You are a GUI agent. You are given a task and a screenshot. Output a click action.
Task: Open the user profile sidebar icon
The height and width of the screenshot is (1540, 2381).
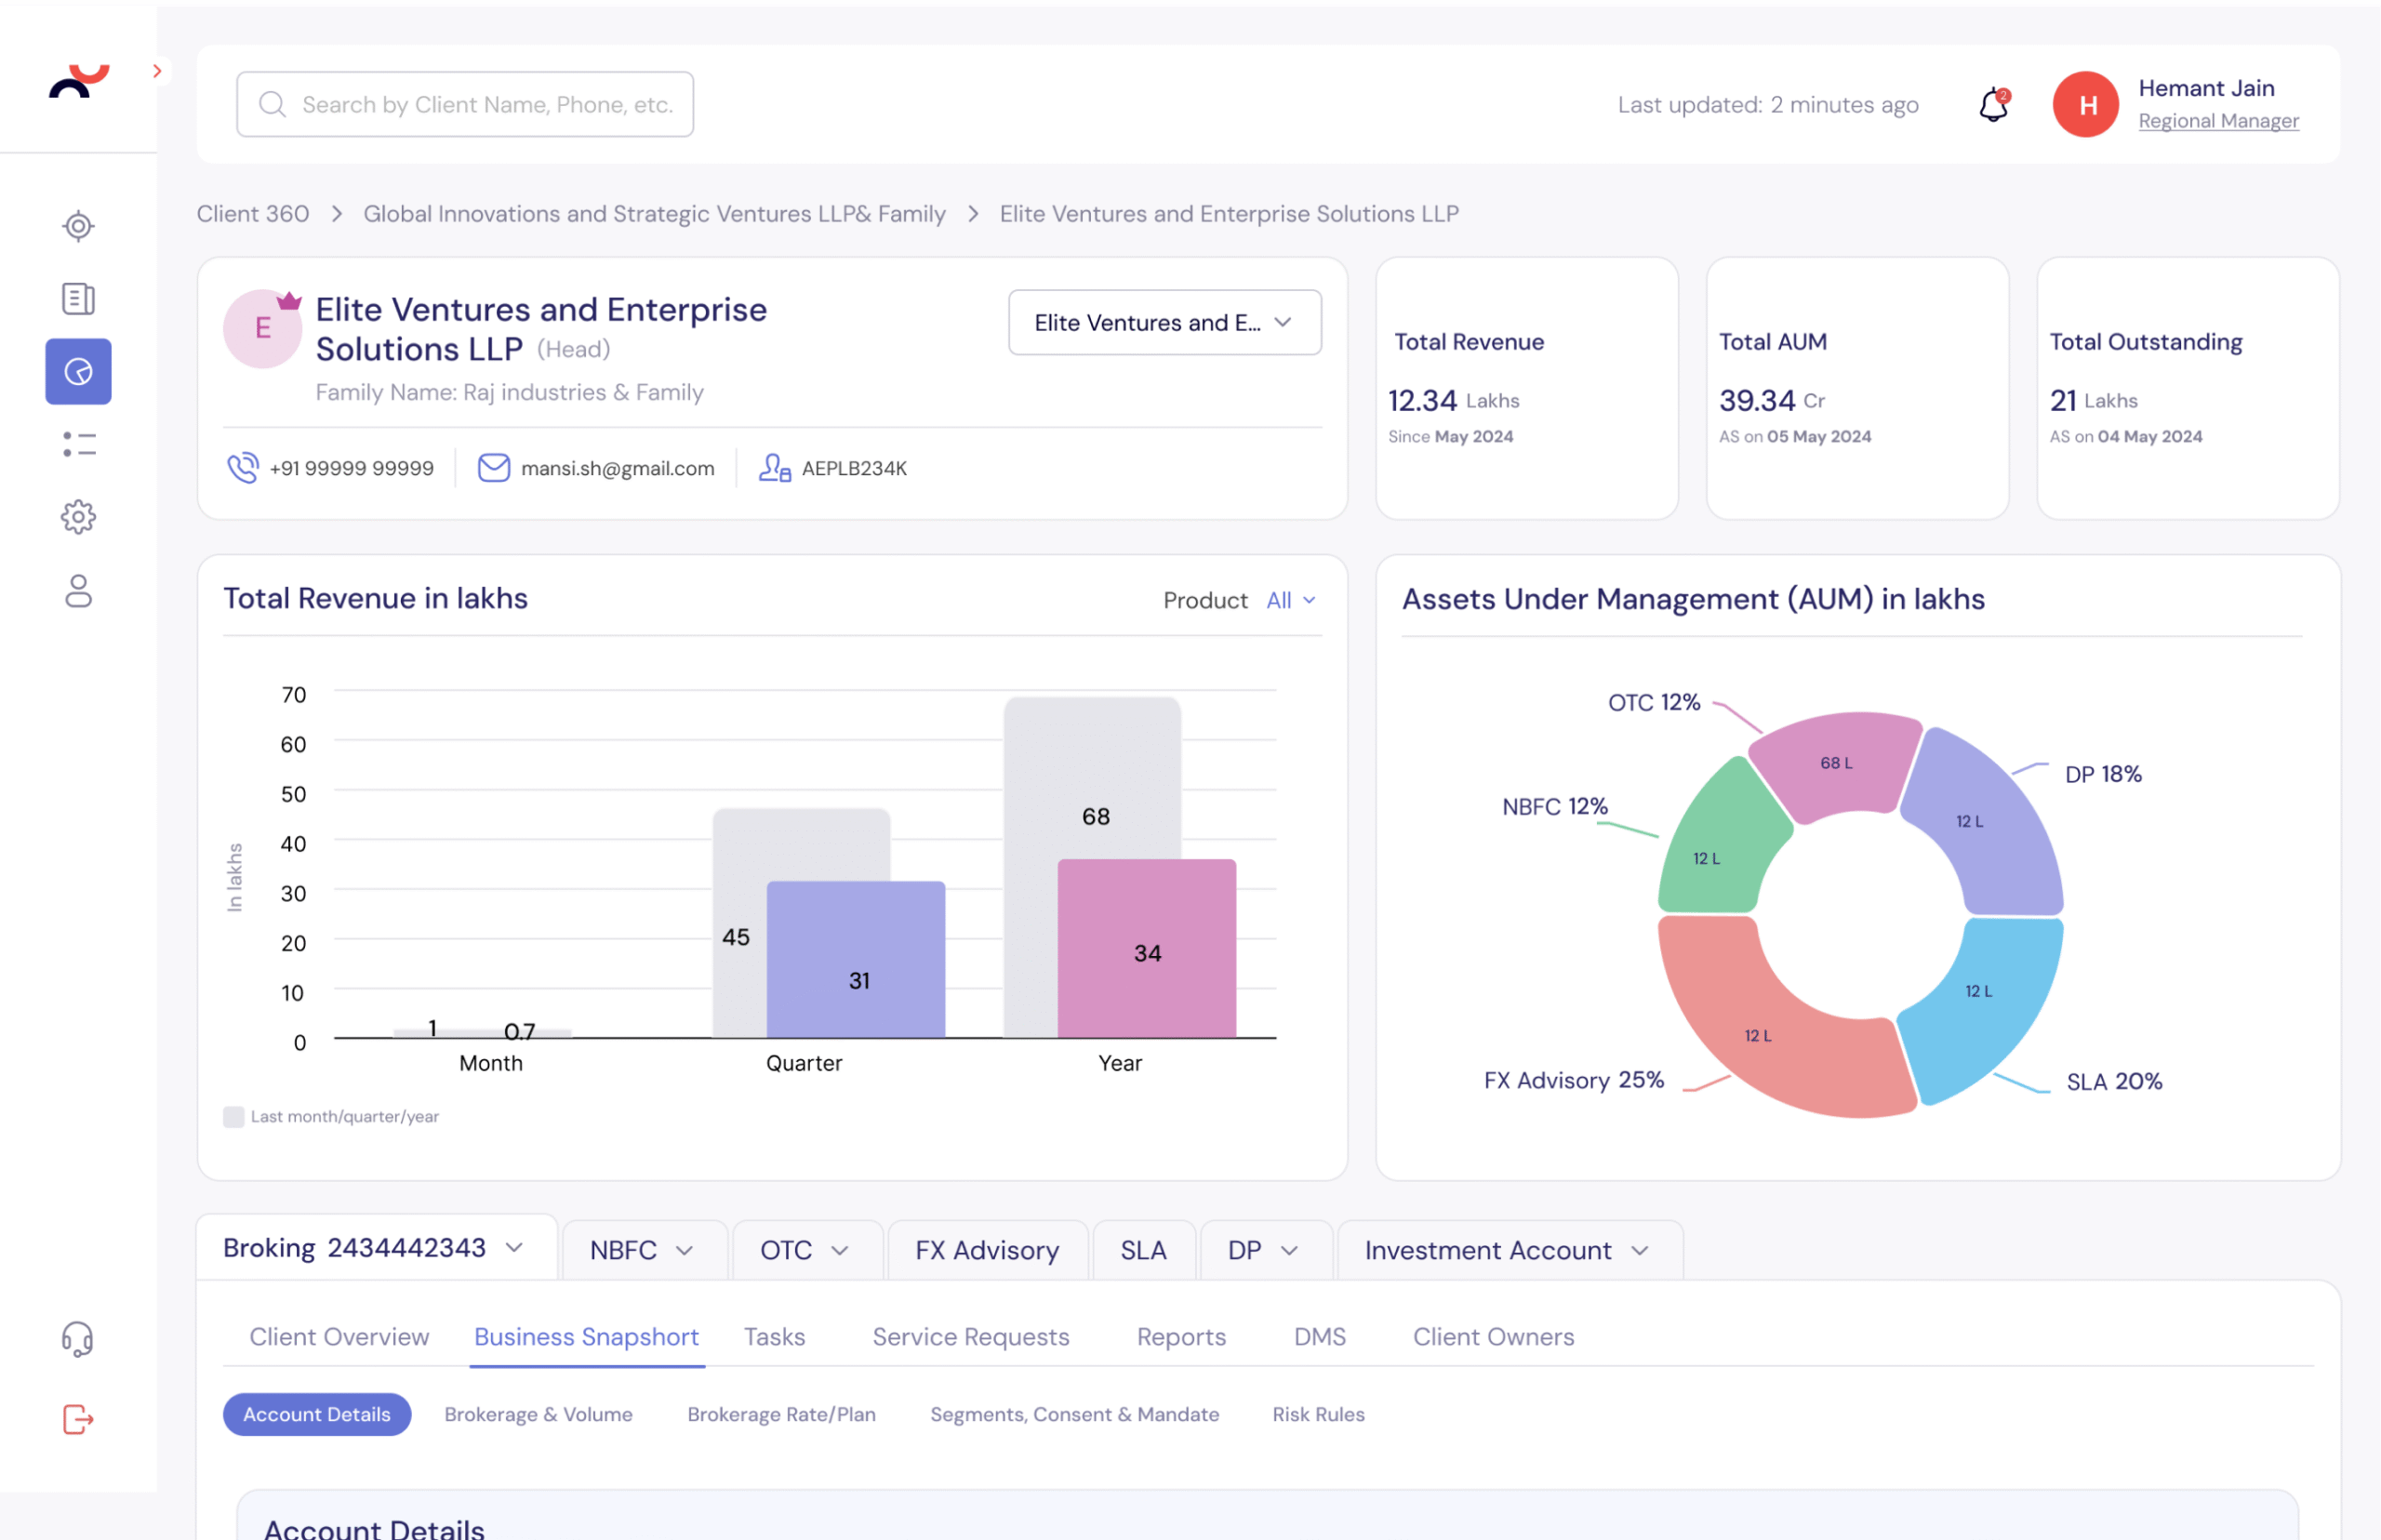[x=78, y=591]
